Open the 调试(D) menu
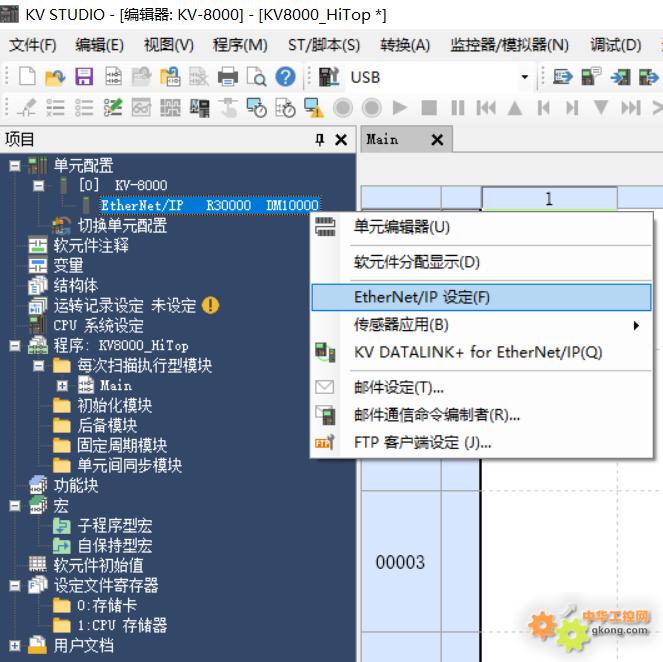This screenshot has width=663, height=662. pyautogui.click(x=615, y=44)
